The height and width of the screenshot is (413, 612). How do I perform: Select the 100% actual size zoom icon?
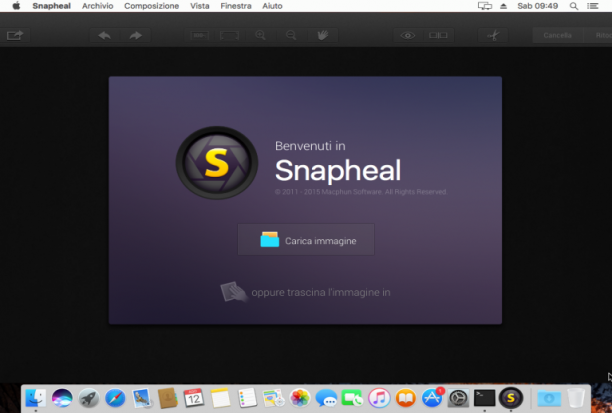coord(199,36)
